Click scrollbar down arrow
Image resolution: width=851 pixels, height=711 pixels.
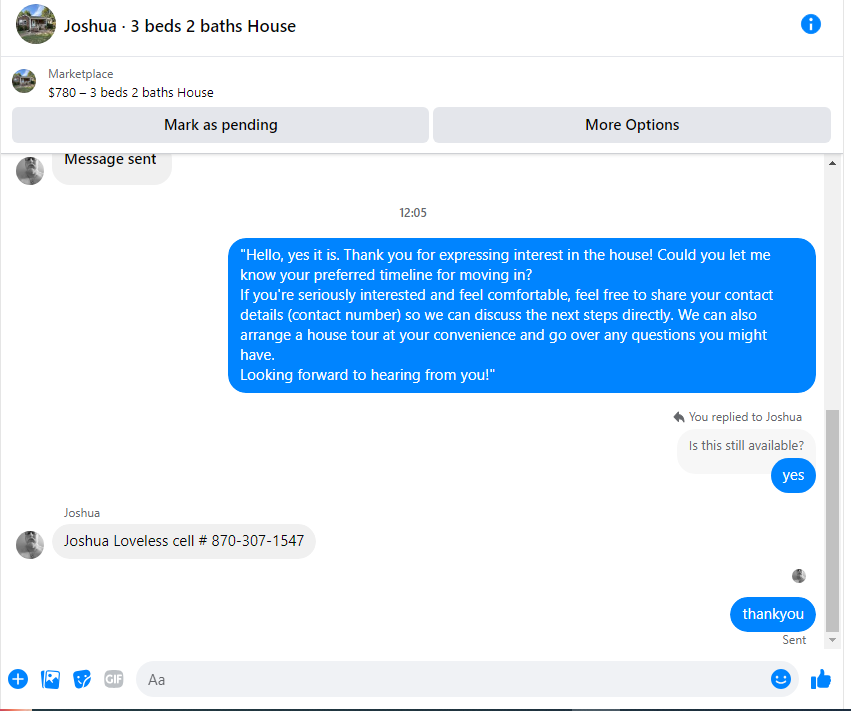tap(832, 640)
